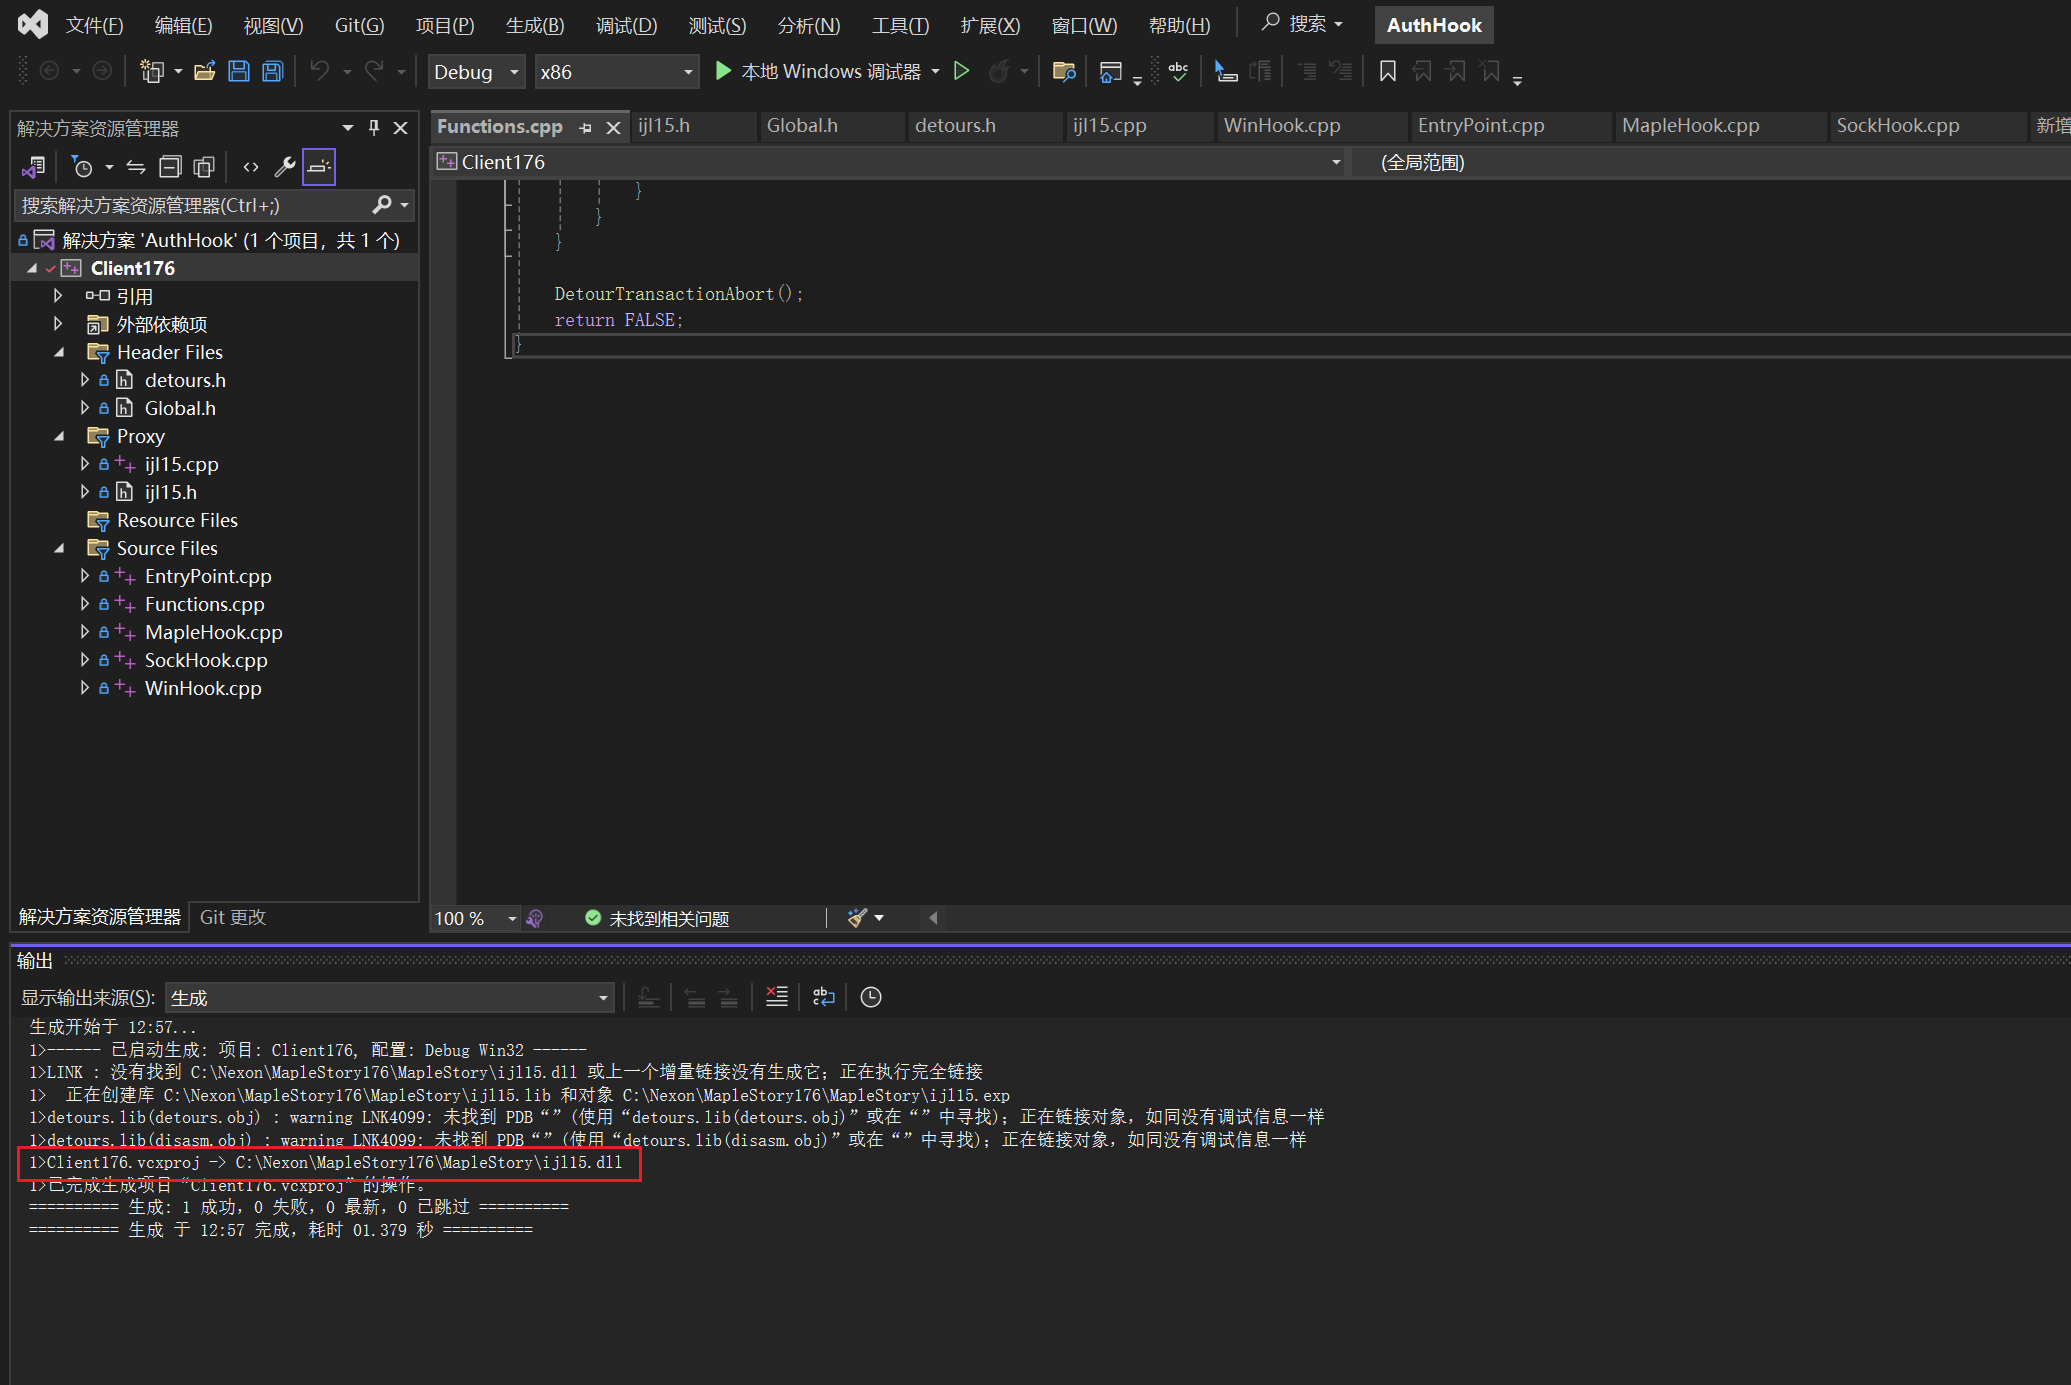Switch to the Git 更改 tab

coord(233,917)
